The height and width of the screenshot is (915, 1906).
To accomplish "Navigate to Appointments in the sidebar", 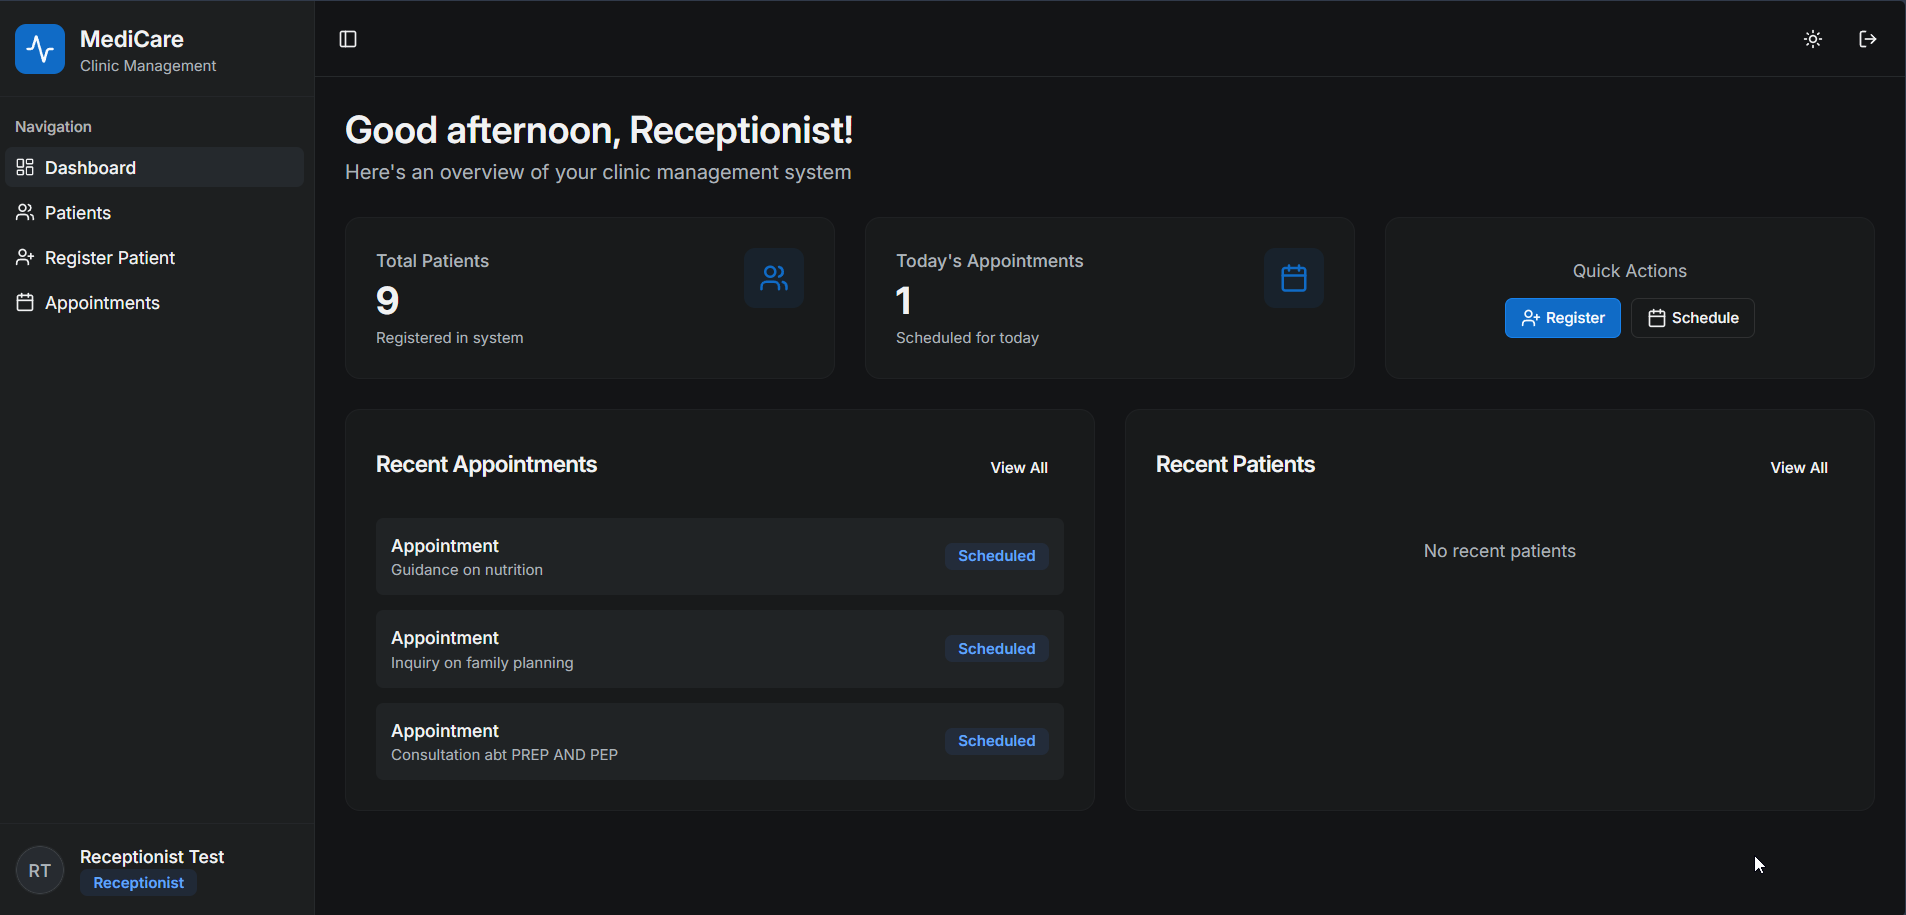I will point(102,303).
